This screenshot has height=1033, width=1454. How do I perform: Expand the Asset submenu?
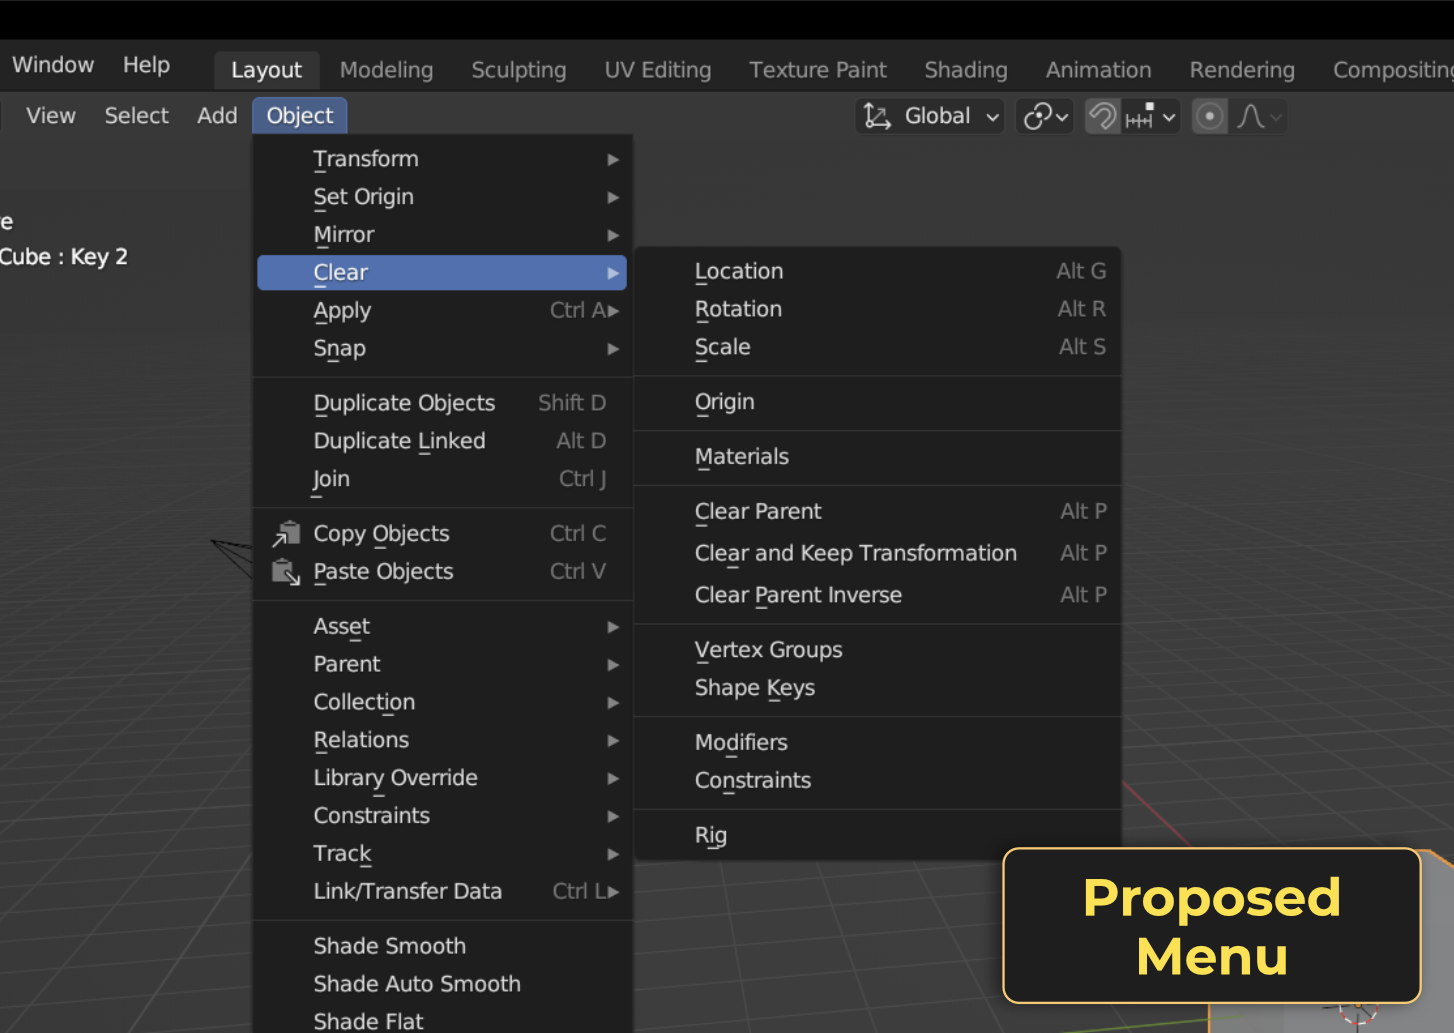tap(442, 627)
